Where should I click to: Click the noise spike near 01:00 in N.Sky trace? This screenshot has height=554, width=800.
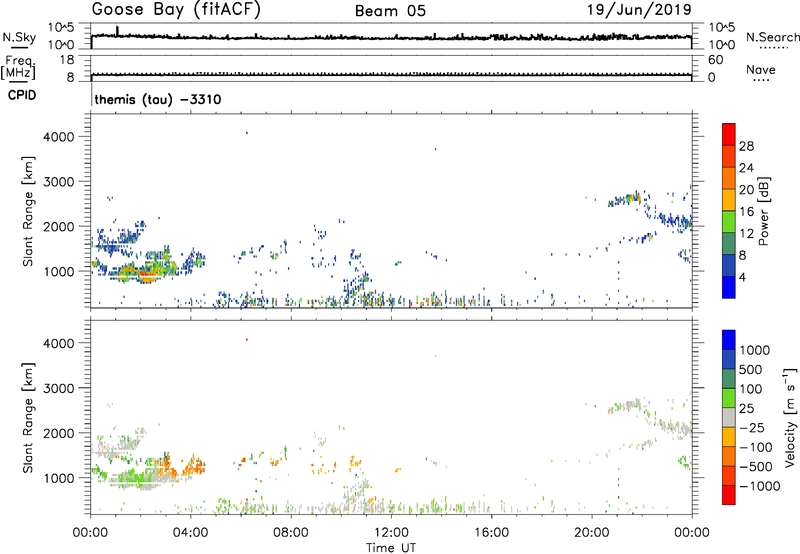pos(117,31)
